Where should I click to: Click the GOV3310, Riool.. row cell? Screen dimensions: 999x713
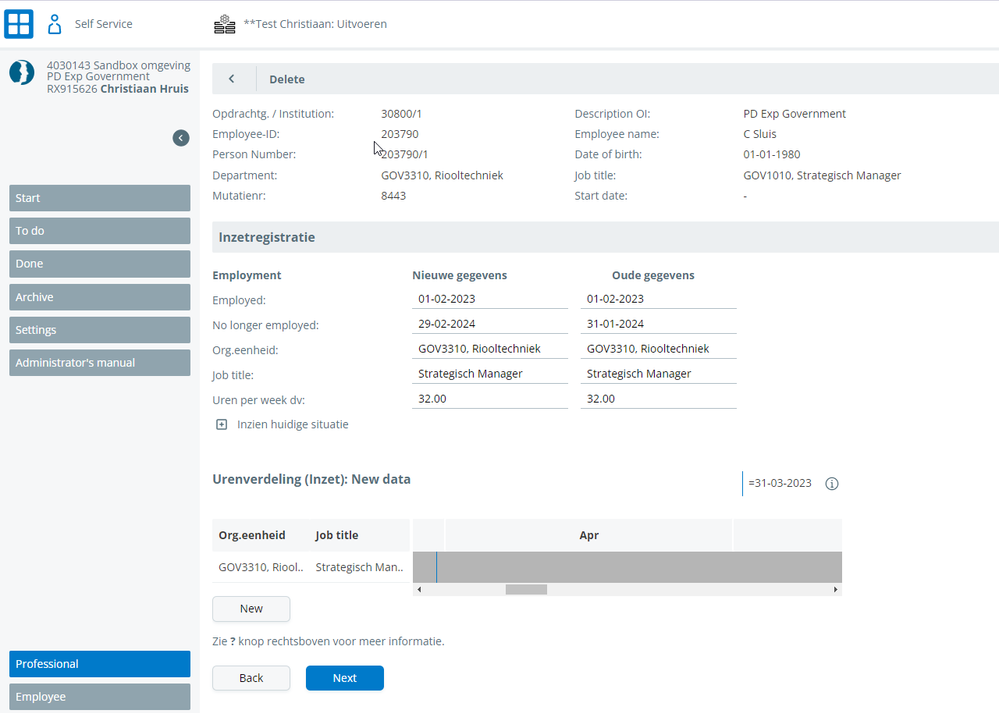[x=261, y=567]
